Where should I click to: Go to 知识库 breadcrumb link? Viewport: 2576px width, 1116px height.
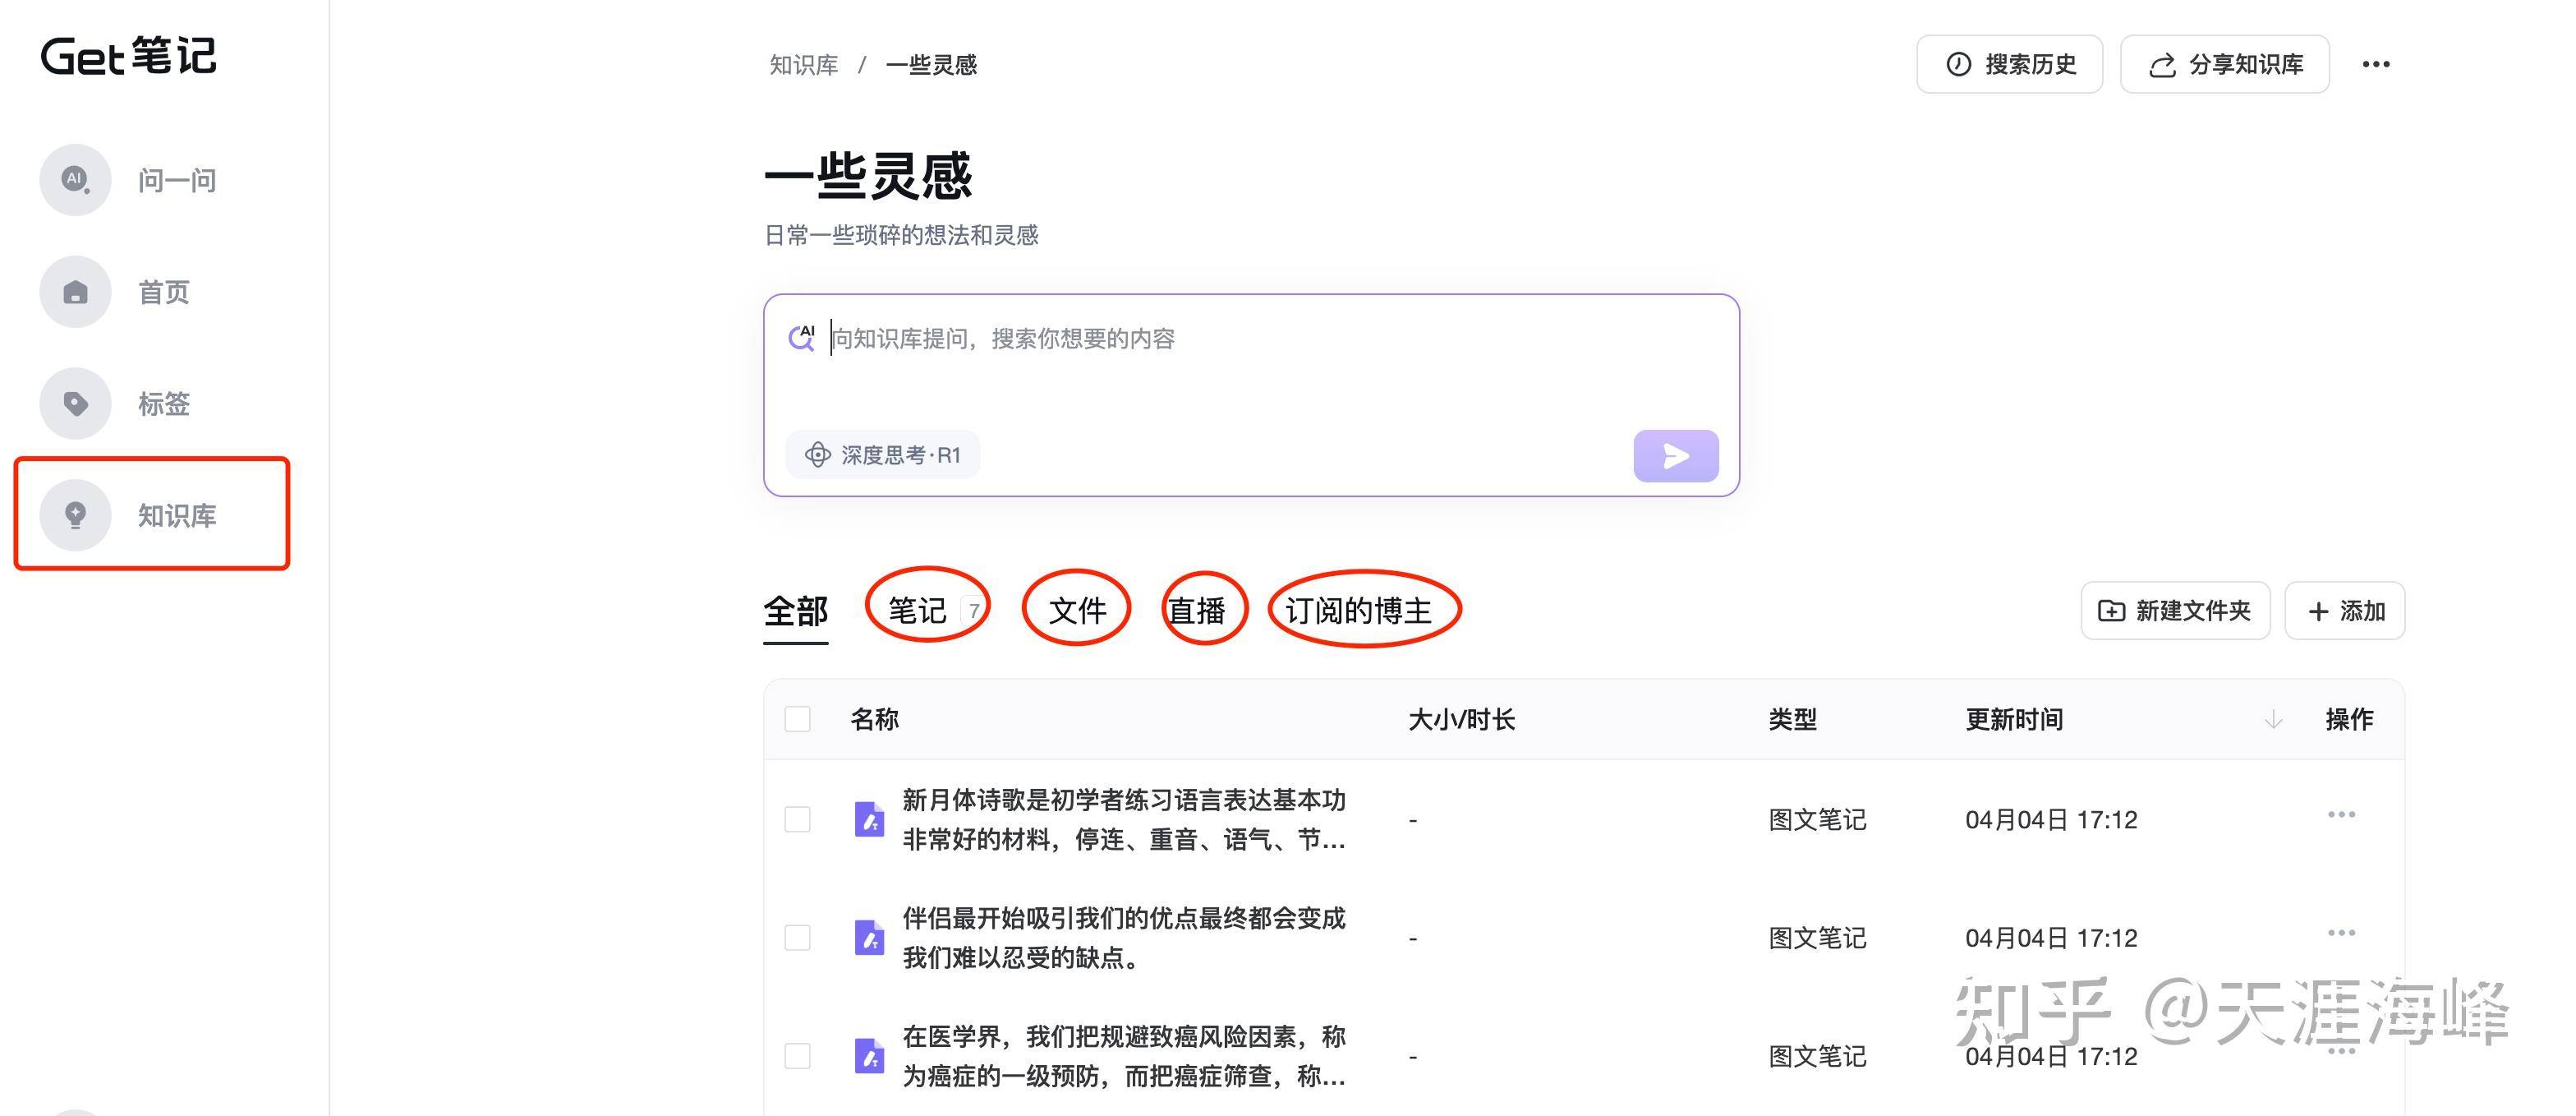804,65
